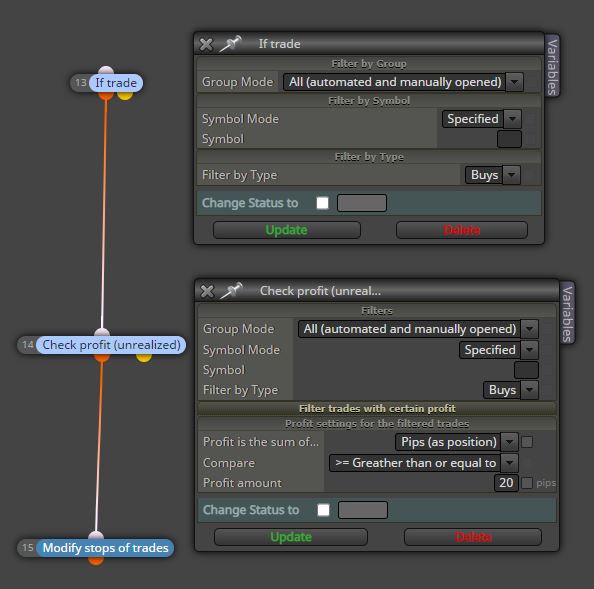
Task: Open Symbol Mode dropdown in Check profit
Action: click(499, 350)
